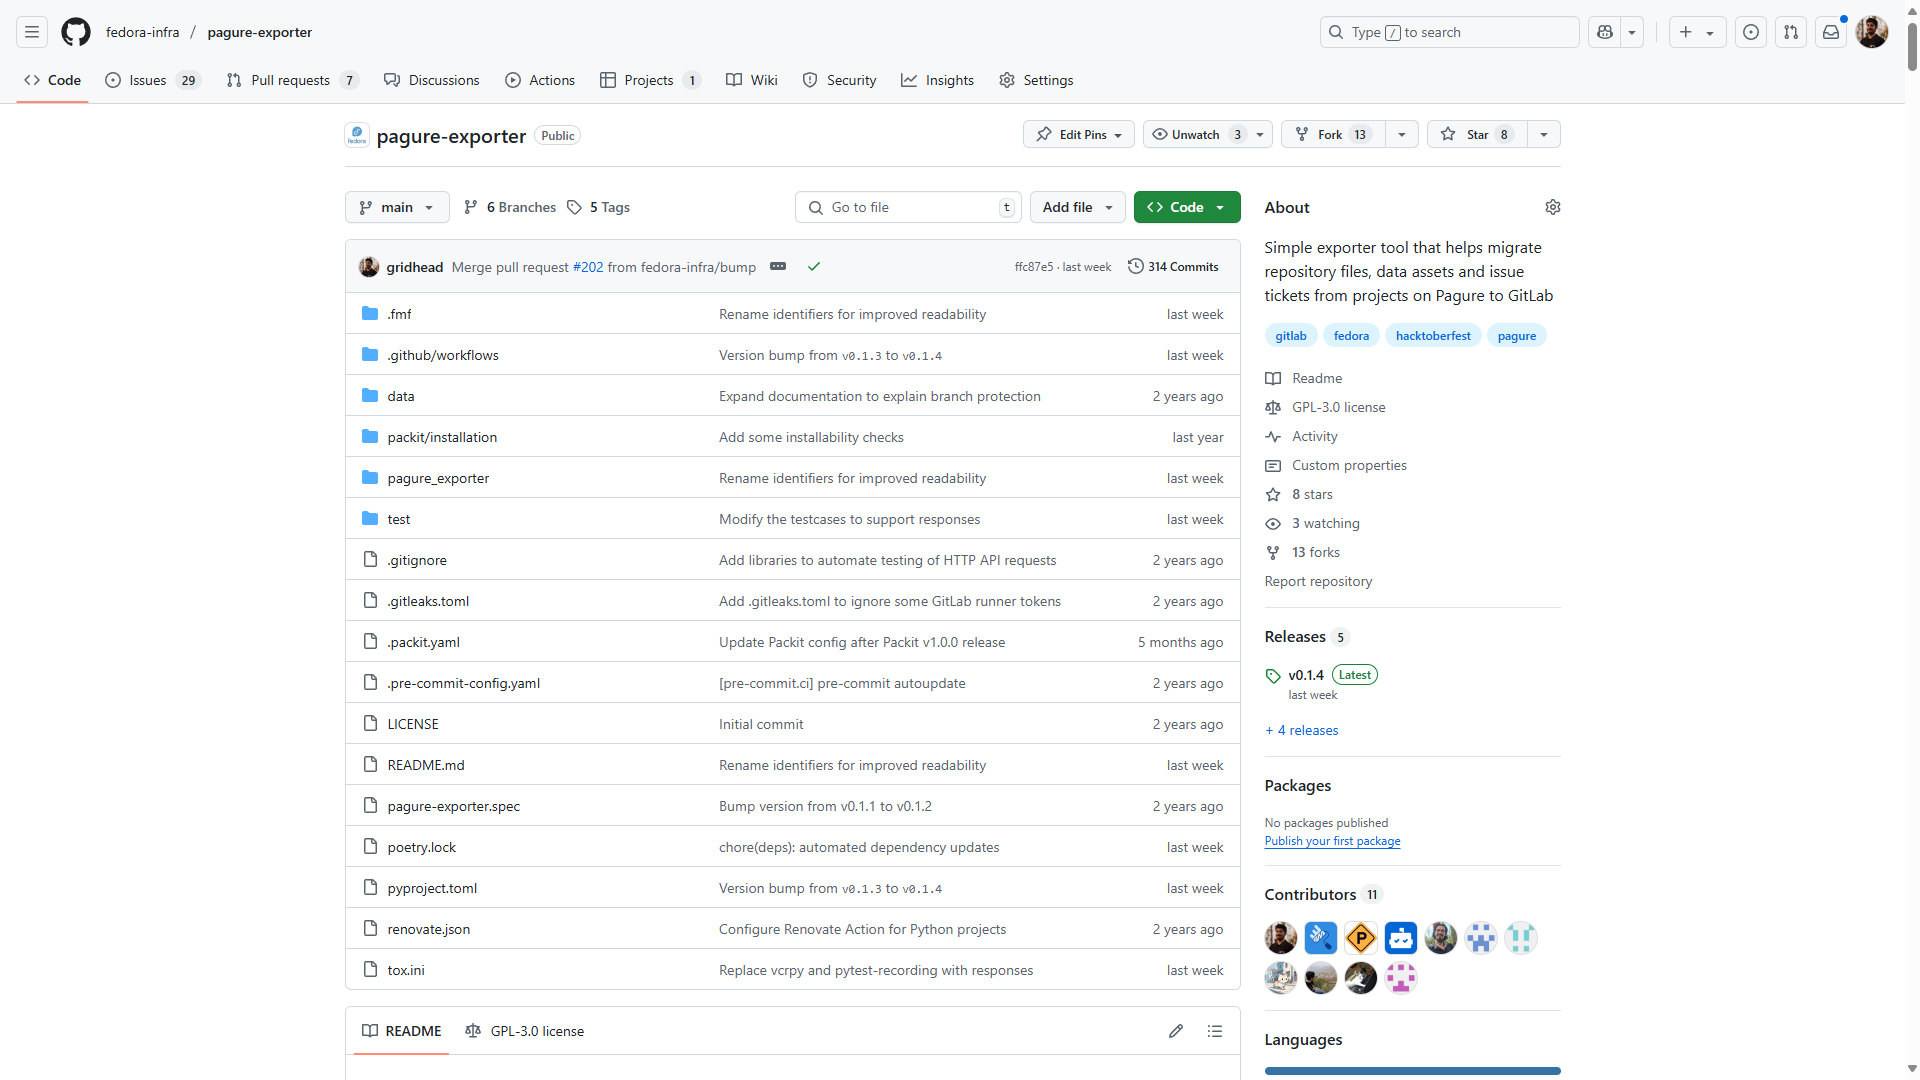Open the Activity link in About
The width and height of the screenshot is (1920, 1080).
click(1314, 436)
